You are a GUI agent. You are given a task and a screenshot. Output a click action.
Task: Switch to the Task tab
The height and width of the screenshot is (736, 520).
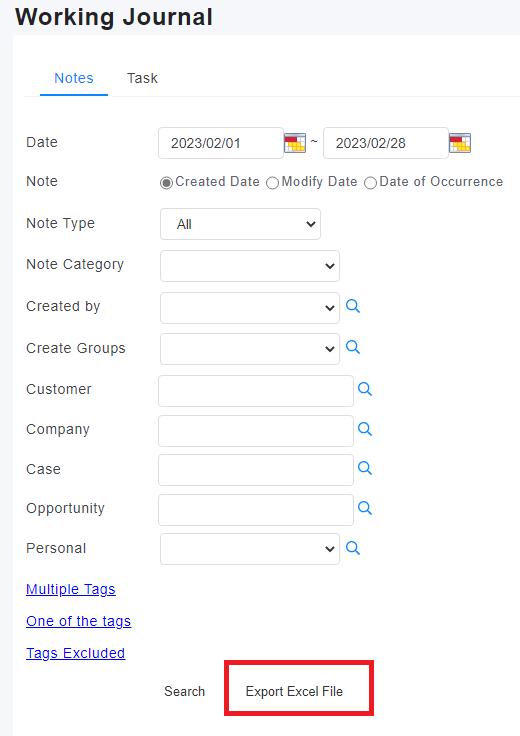point(142,78)
